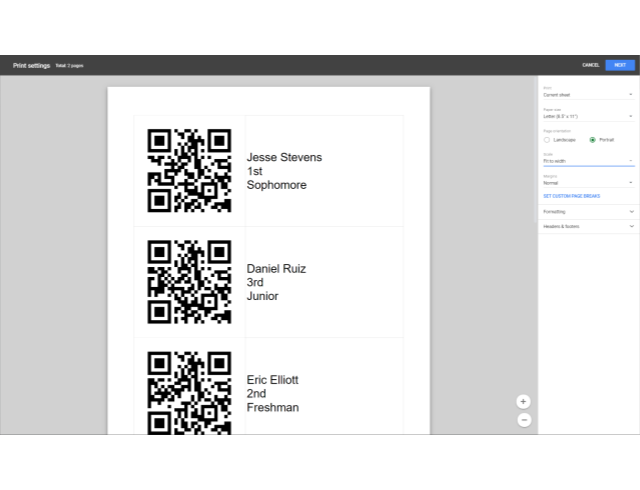
Task: Click the Freshman grade text
Action: coord(273,408)
